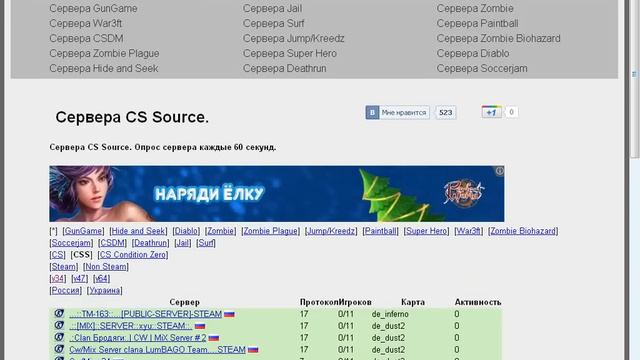Open Сервера Hide and Seek in top menu

pos(104,69)
